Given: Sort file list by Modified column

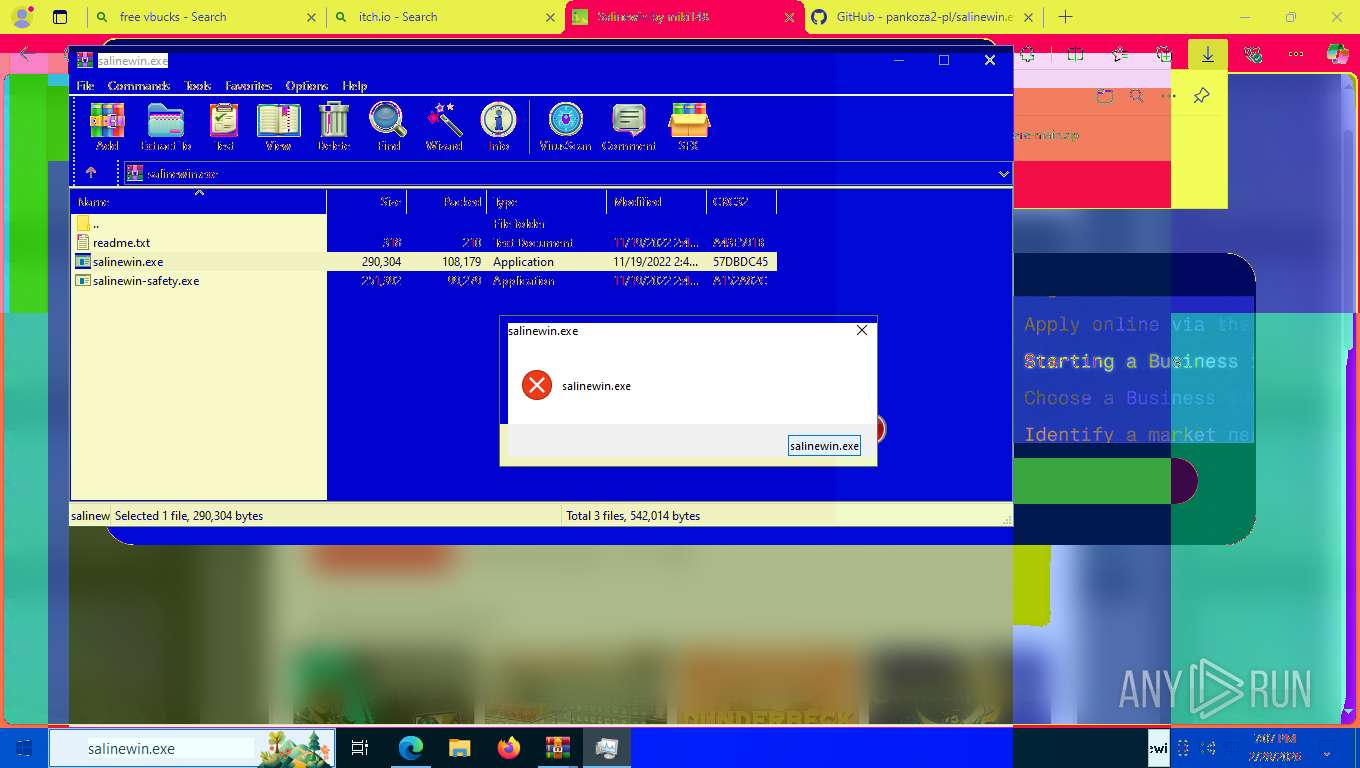Looking at the screenshot, I should [x=657, y=202].
